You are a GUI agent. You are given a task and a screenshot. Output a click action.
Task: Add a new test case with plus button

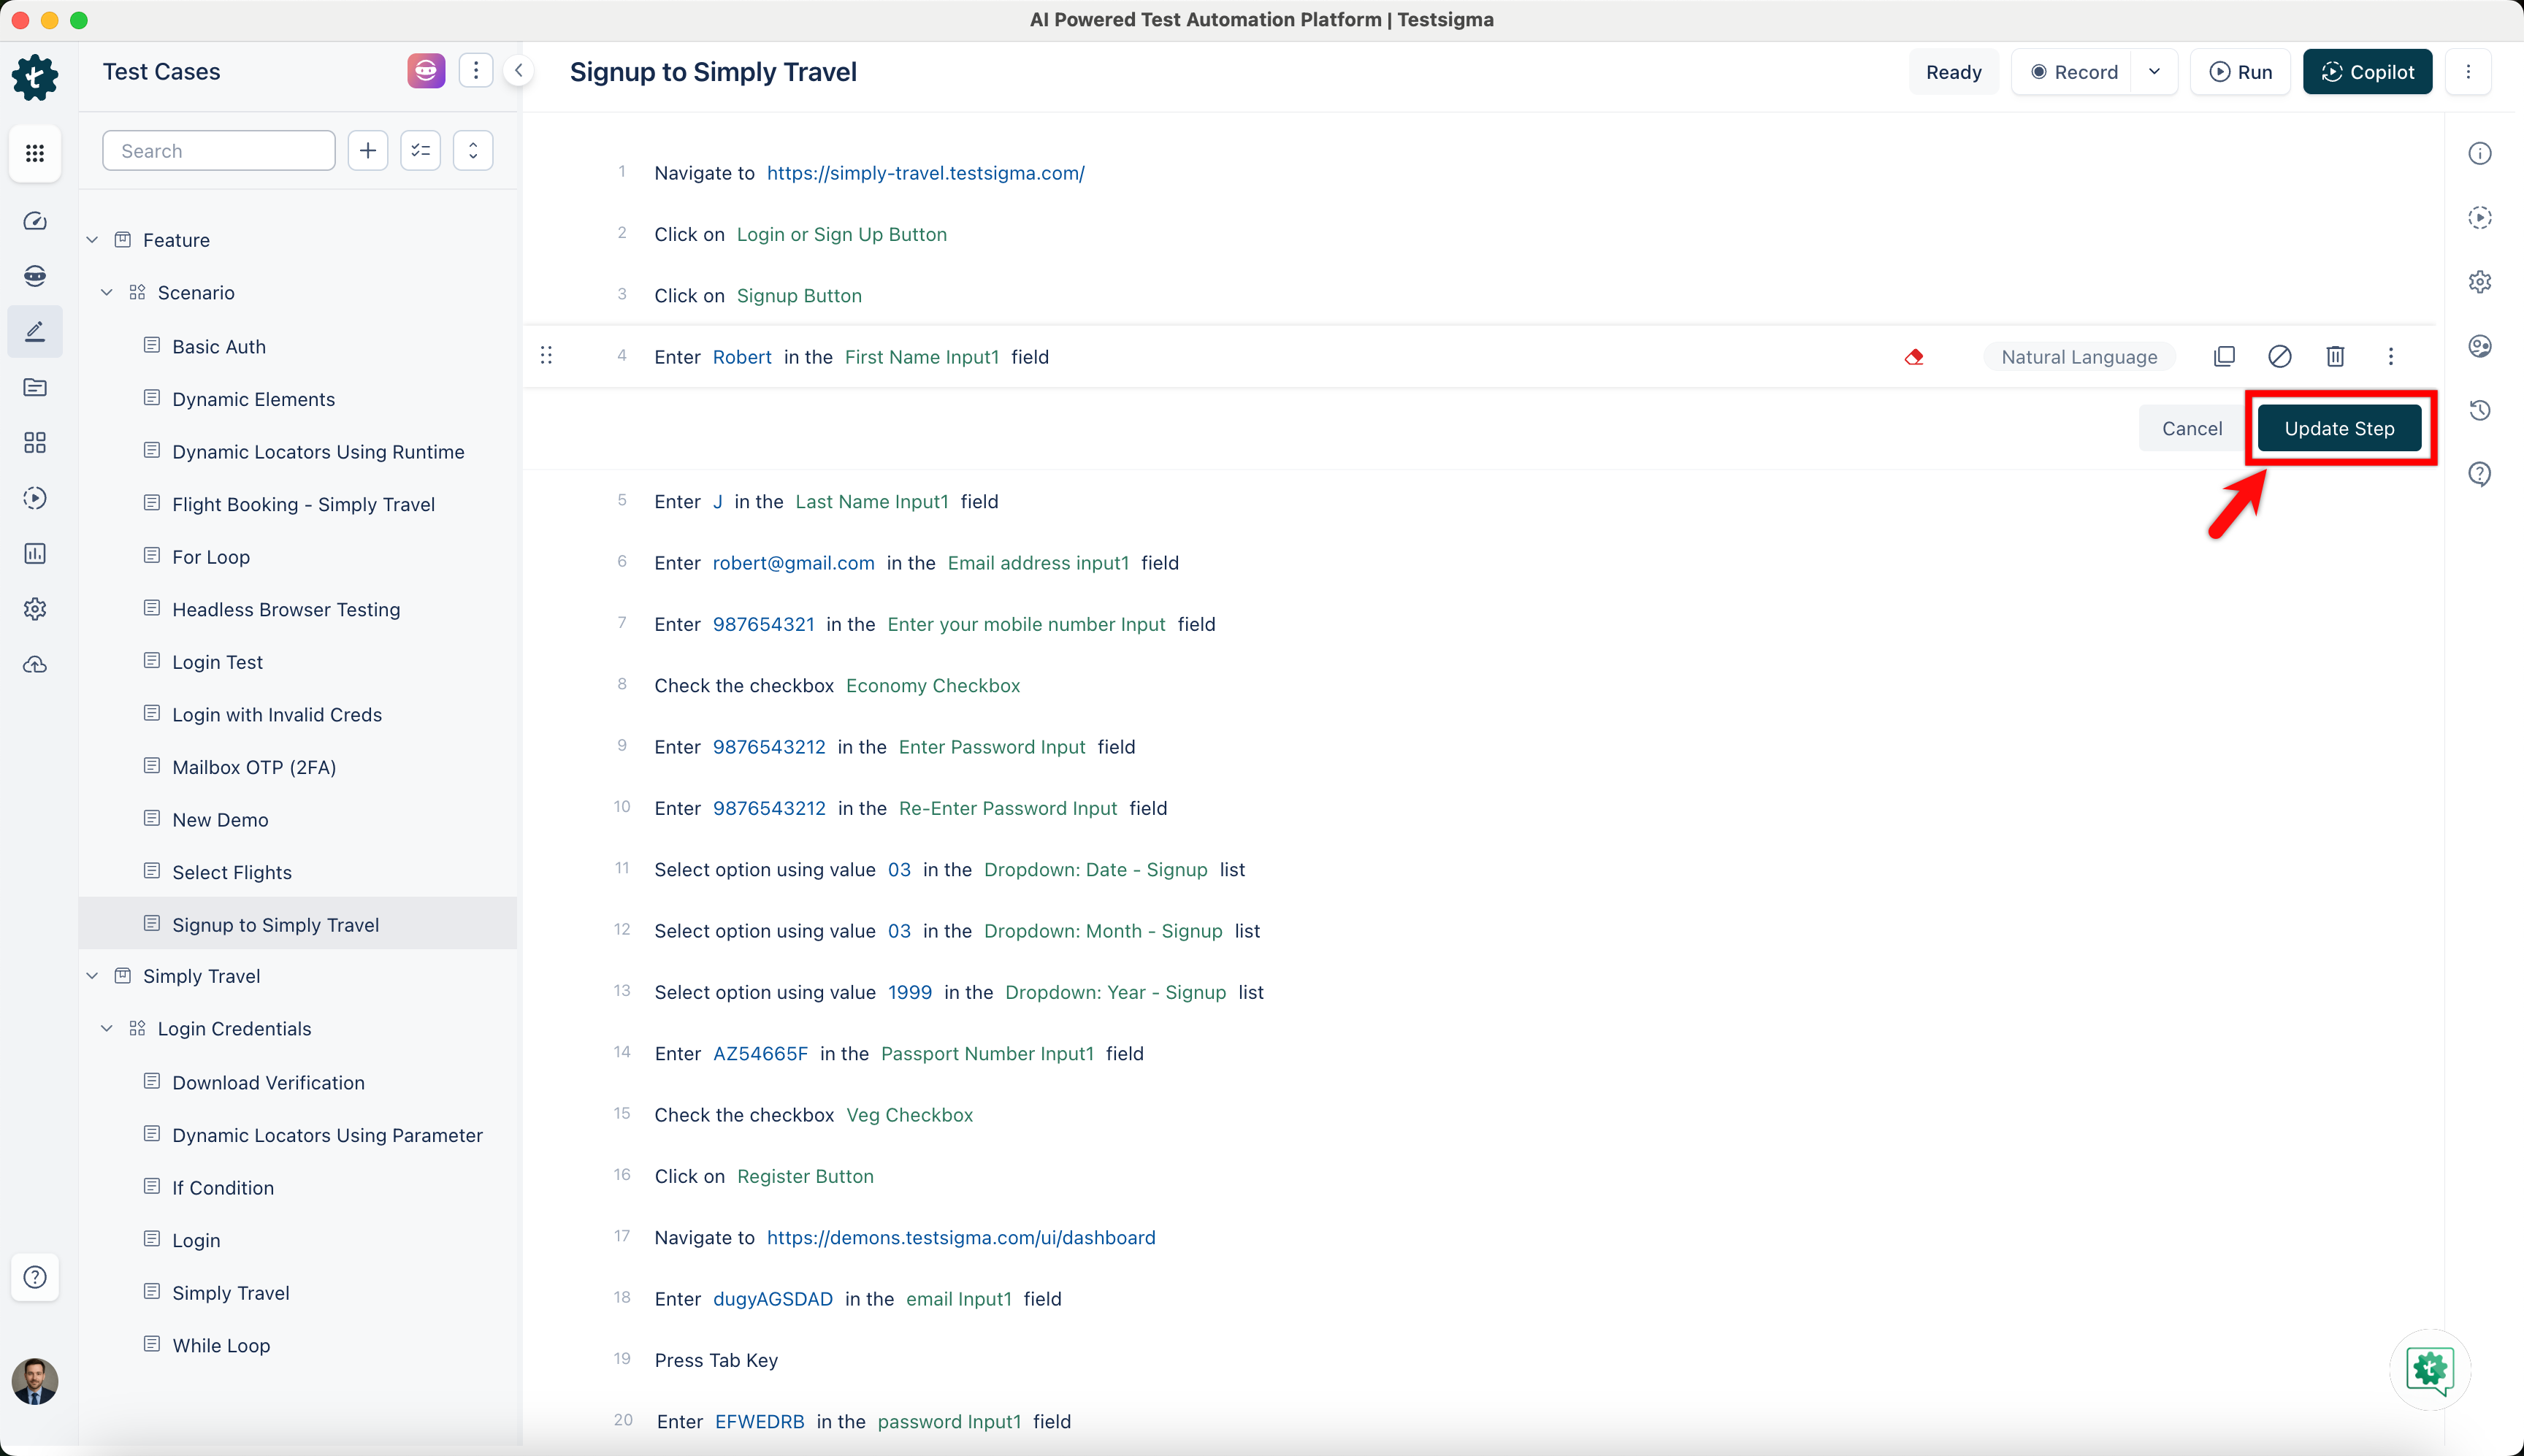(368, 151)
